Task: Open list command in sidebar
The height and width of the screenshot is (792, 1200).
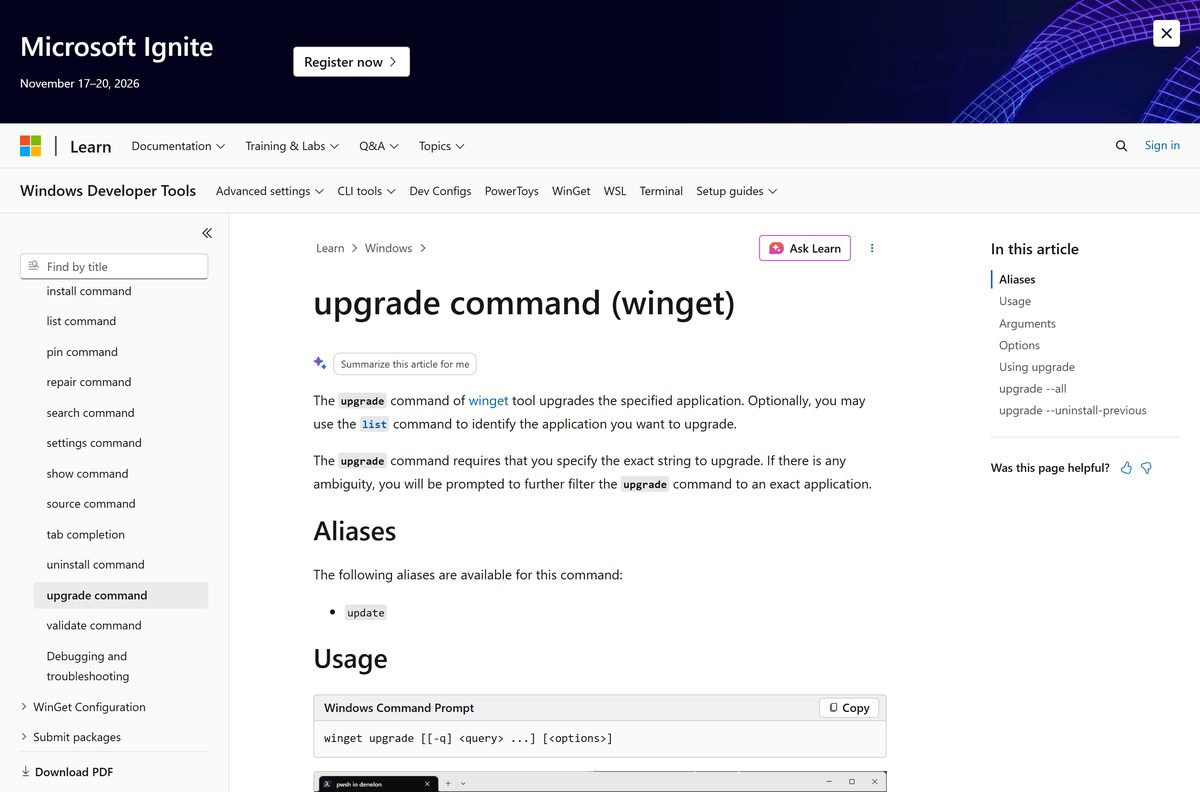Action: (x=81, y=321)
